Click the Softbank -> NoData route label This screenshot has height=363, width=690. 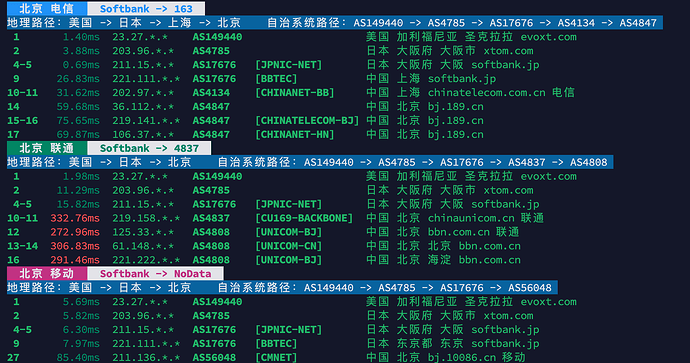pos(155,273)
